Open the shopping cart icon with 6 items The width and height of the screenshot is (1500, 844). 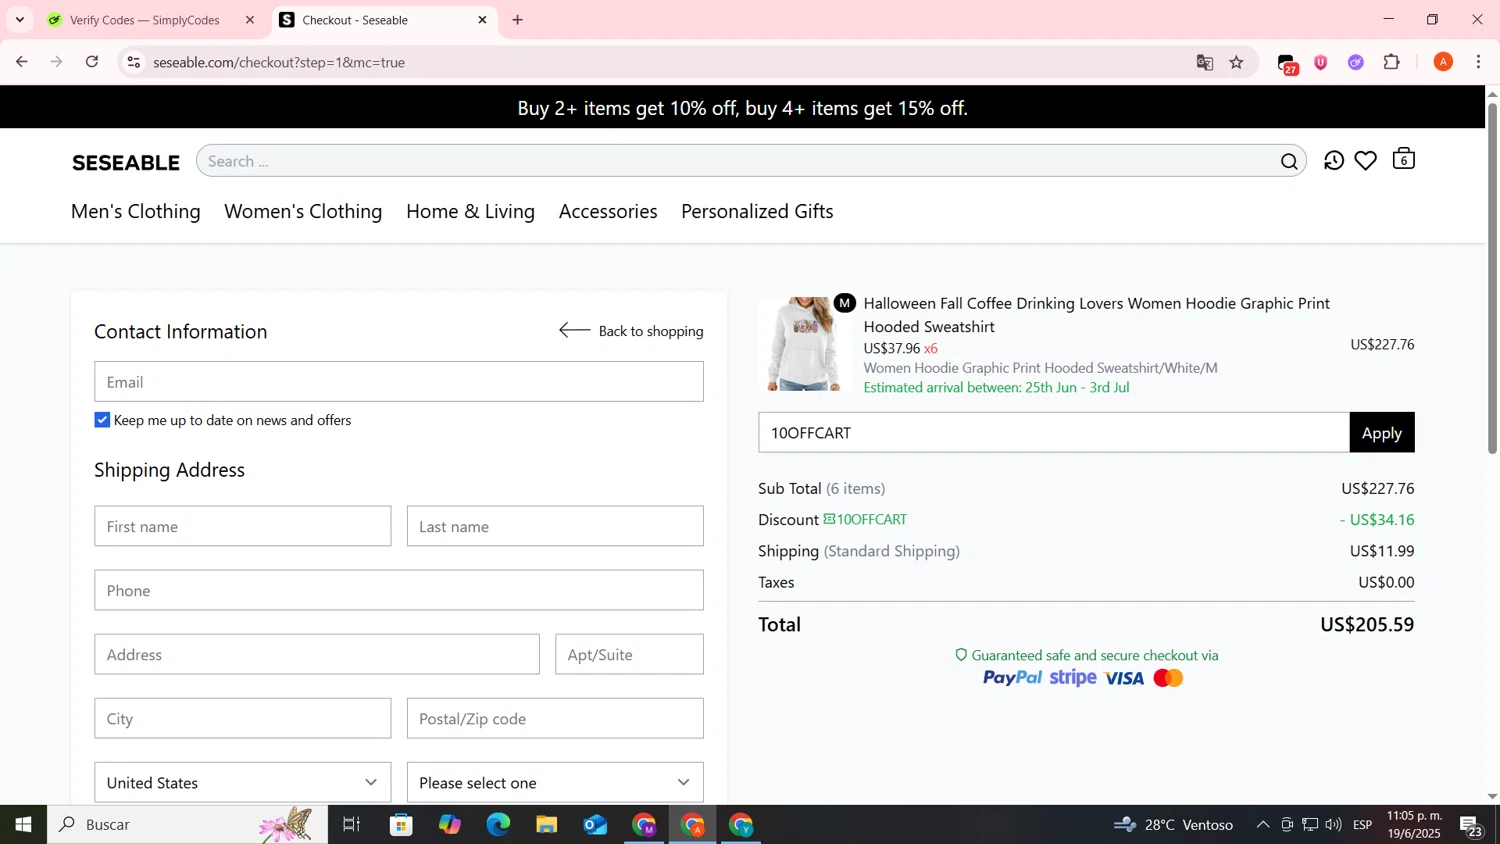(x=1403, y=159)
